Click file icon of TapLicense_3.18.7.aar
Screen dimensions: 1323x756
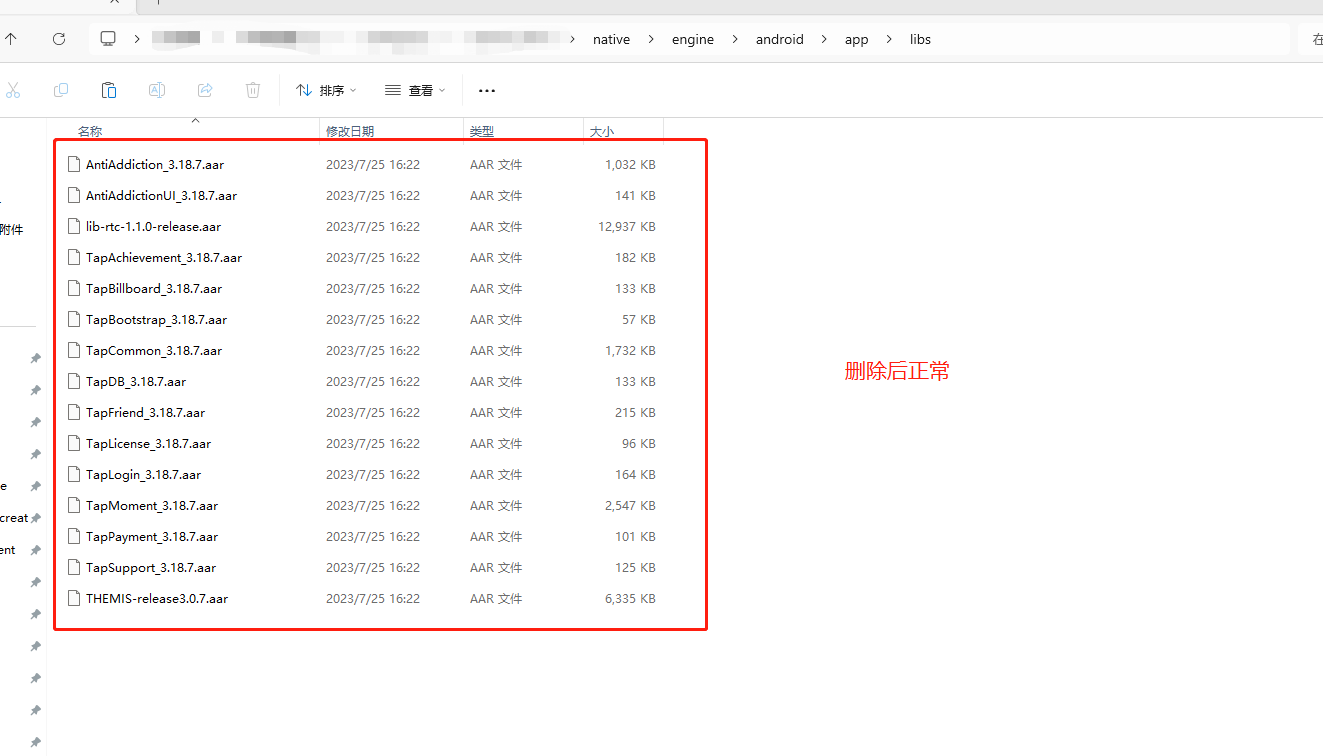point(73,443)
